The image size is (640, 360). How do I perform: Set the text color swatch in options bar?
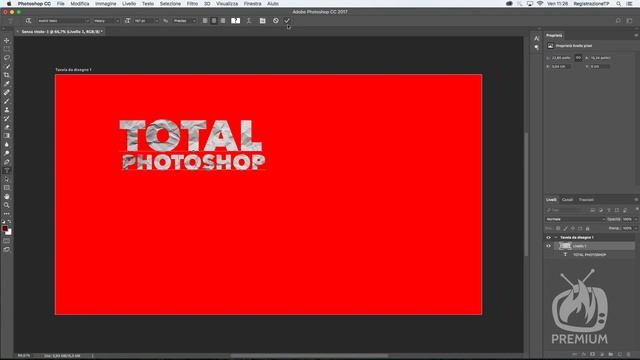[x=236, y=20]
